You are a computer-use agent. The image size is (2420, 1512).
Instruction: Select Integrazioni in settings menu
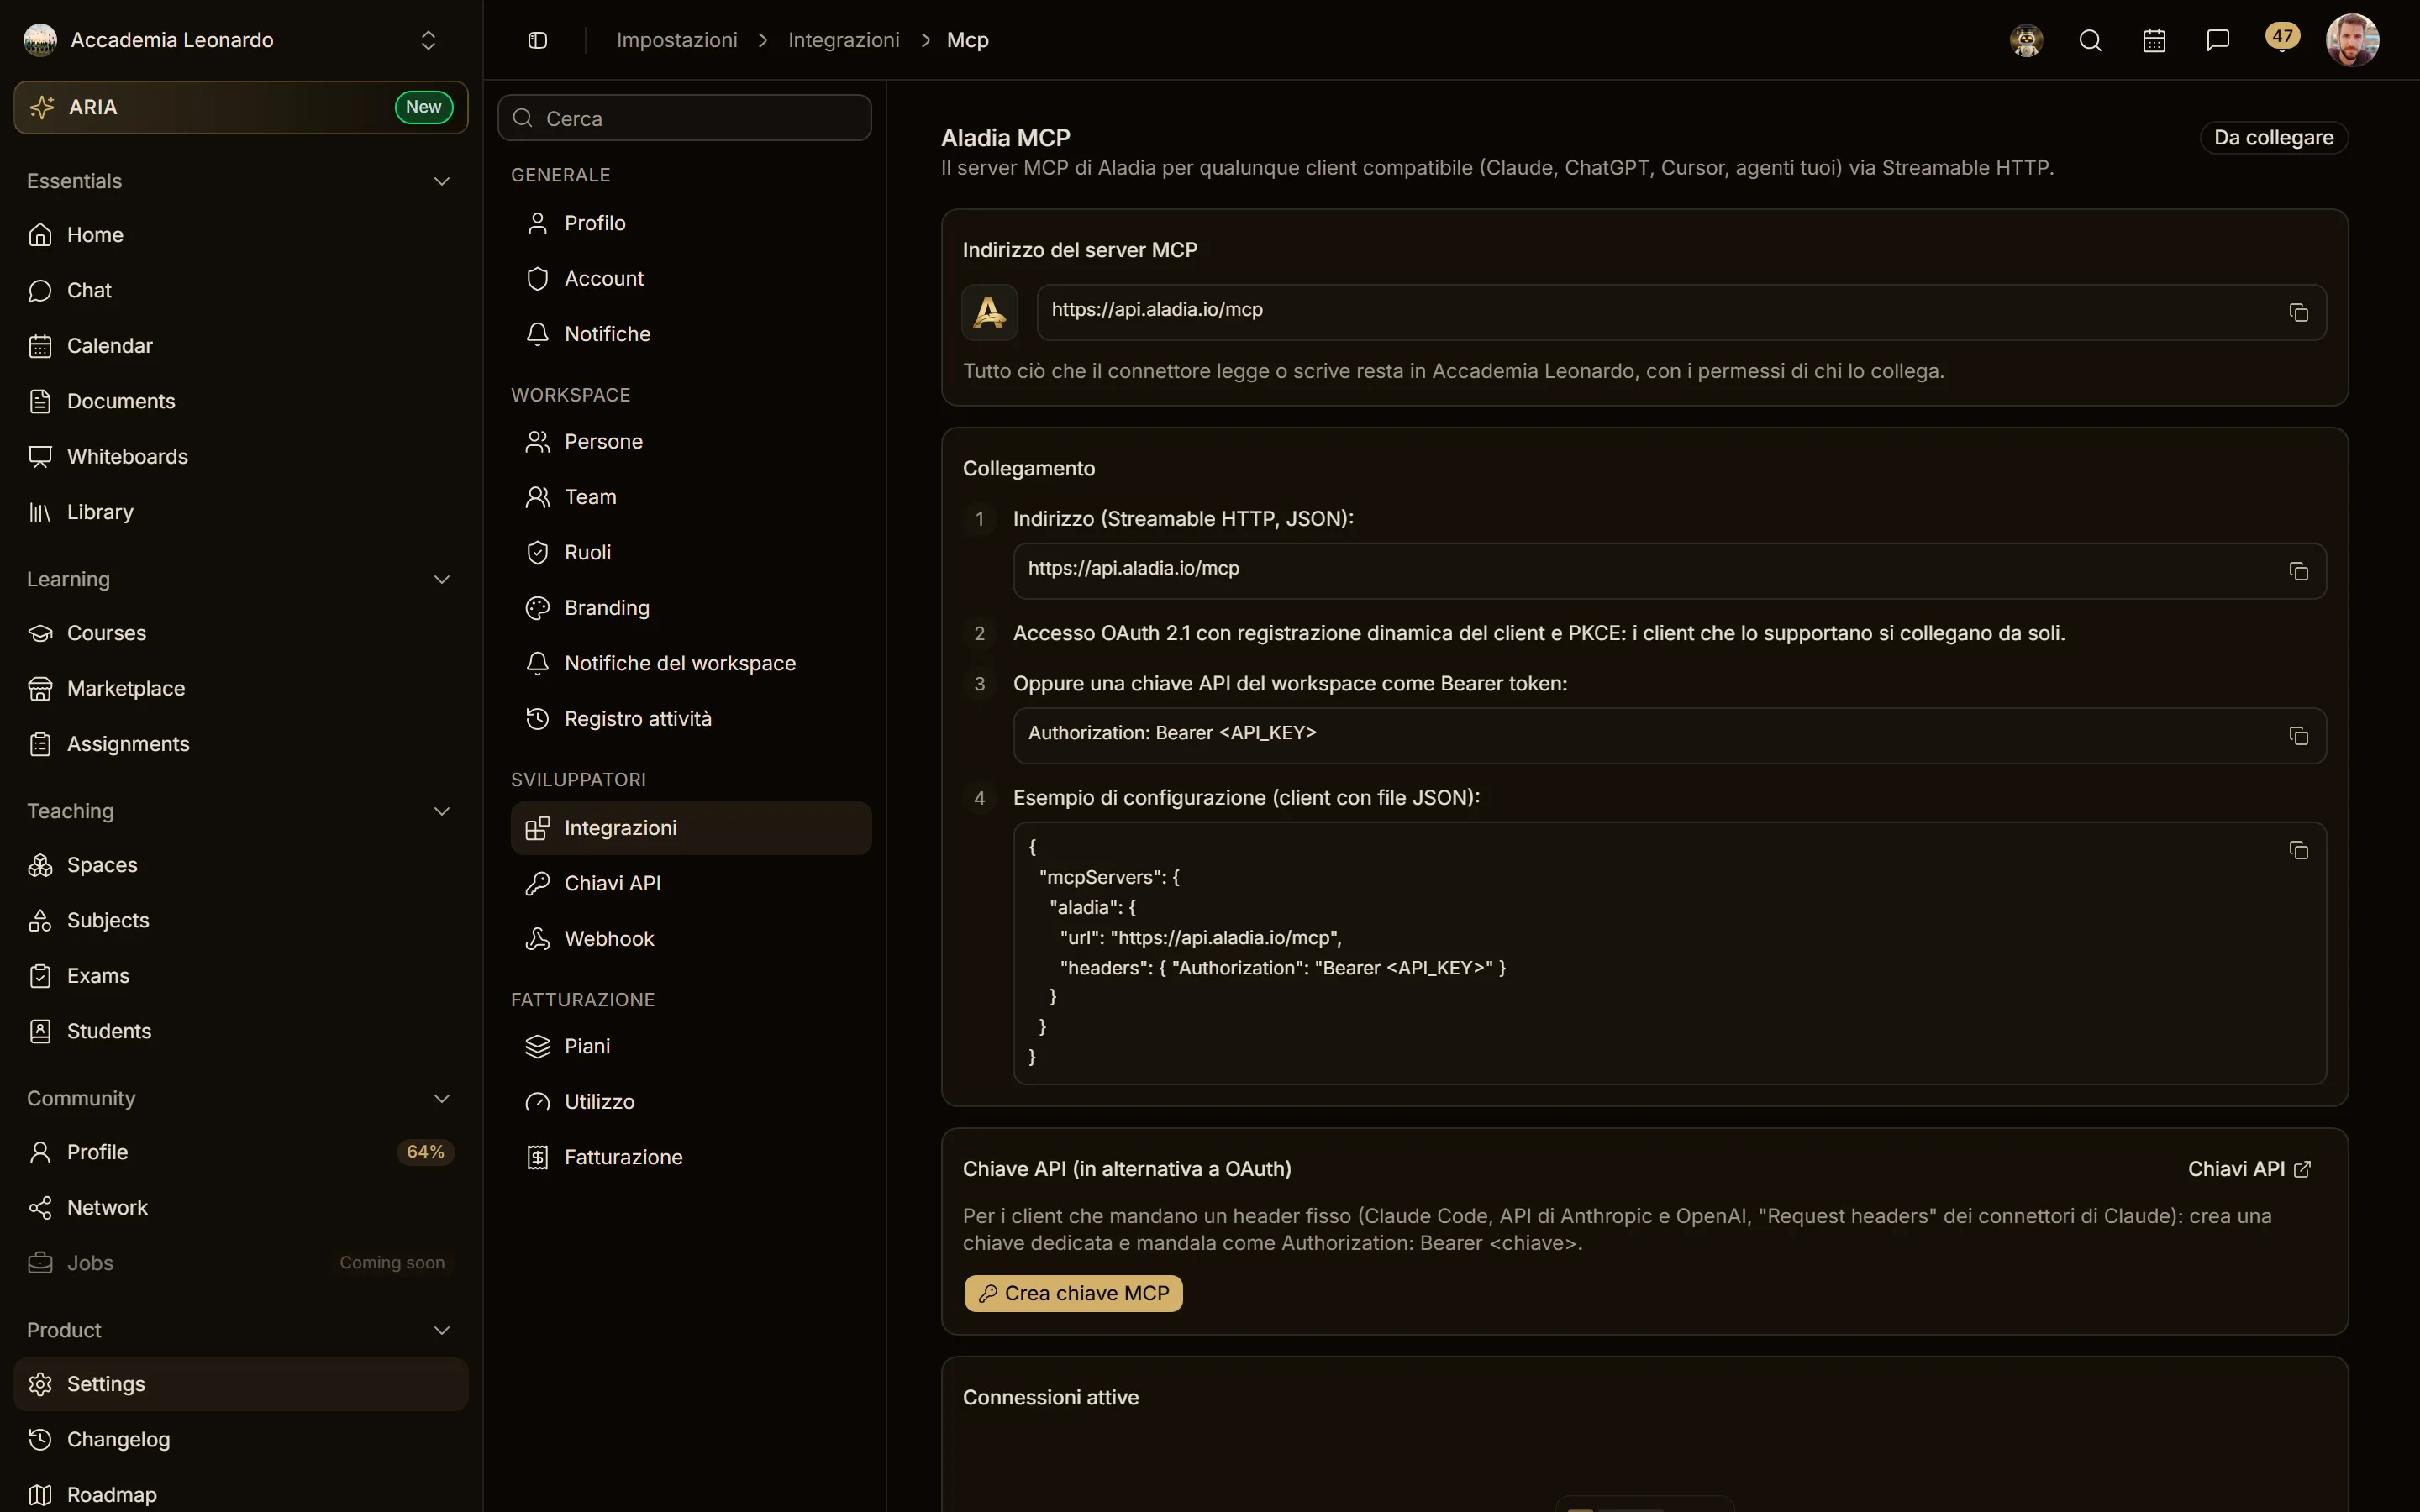(691, 828)
